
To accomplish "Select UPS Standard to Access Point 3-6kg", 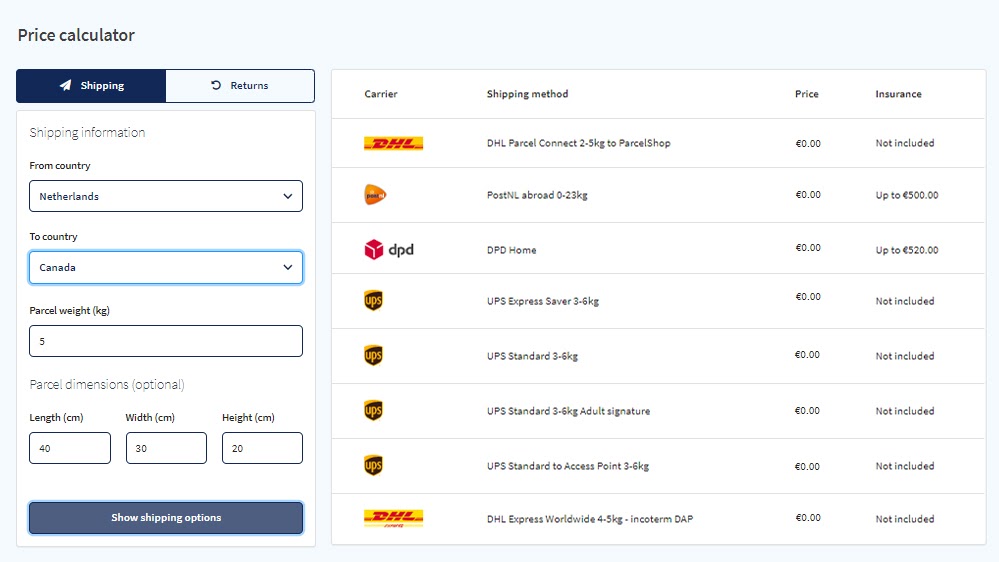I will pyautogui.click(x=568, y=466).
